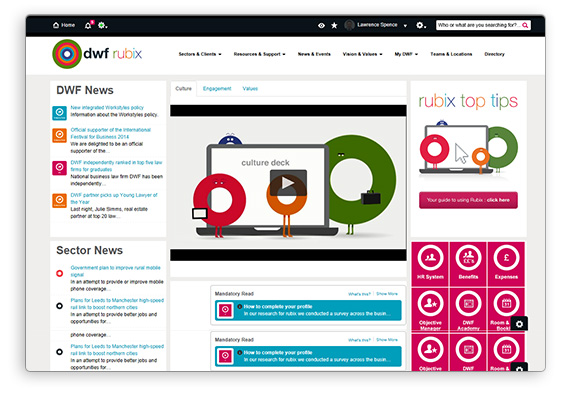Viewport: 570px width, 398px height.
Task: Click the pink icon beside graduates ranking news
Action: point(60,168)
